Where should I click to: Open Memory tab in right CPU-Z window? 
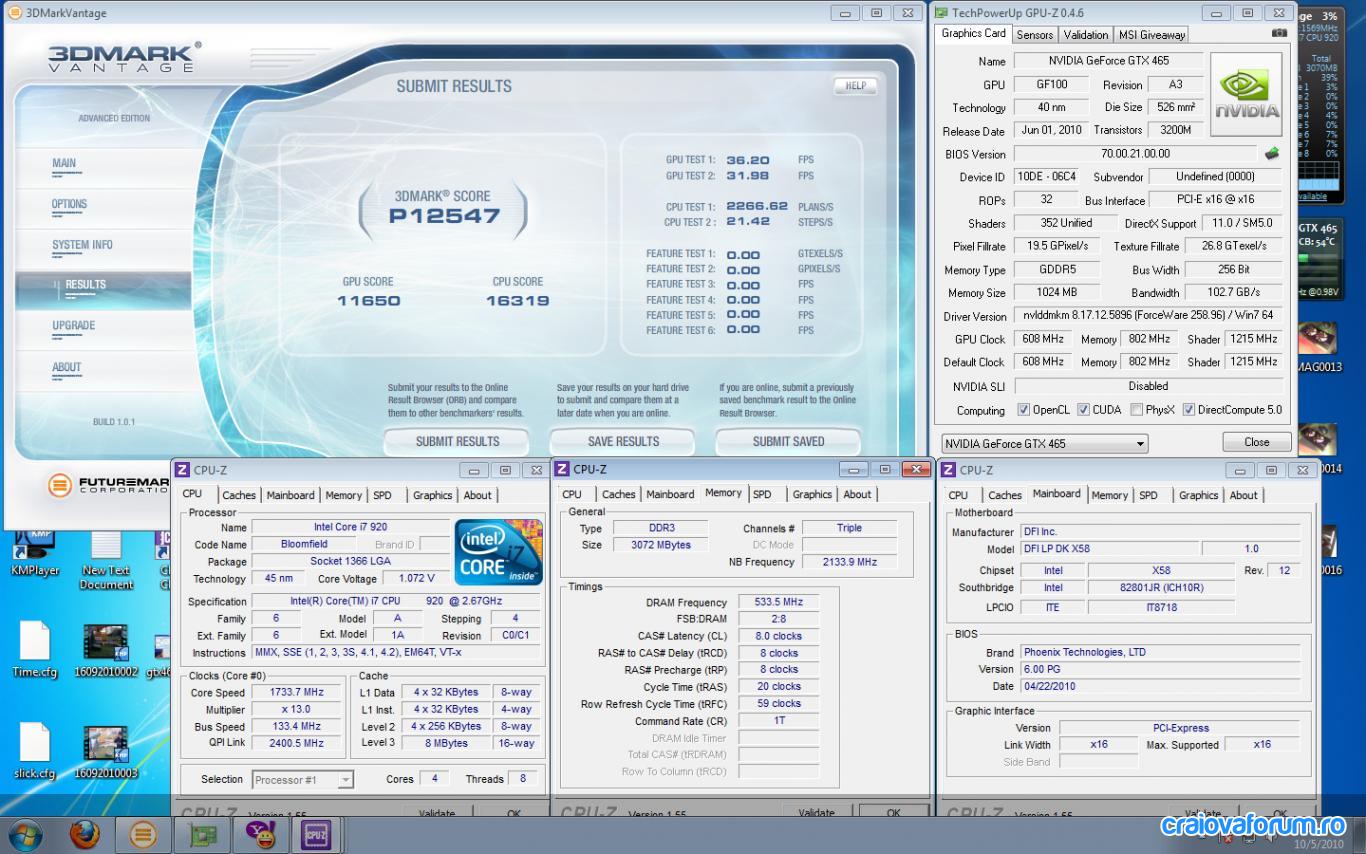pyautogui.click(x=1110, y=495)
